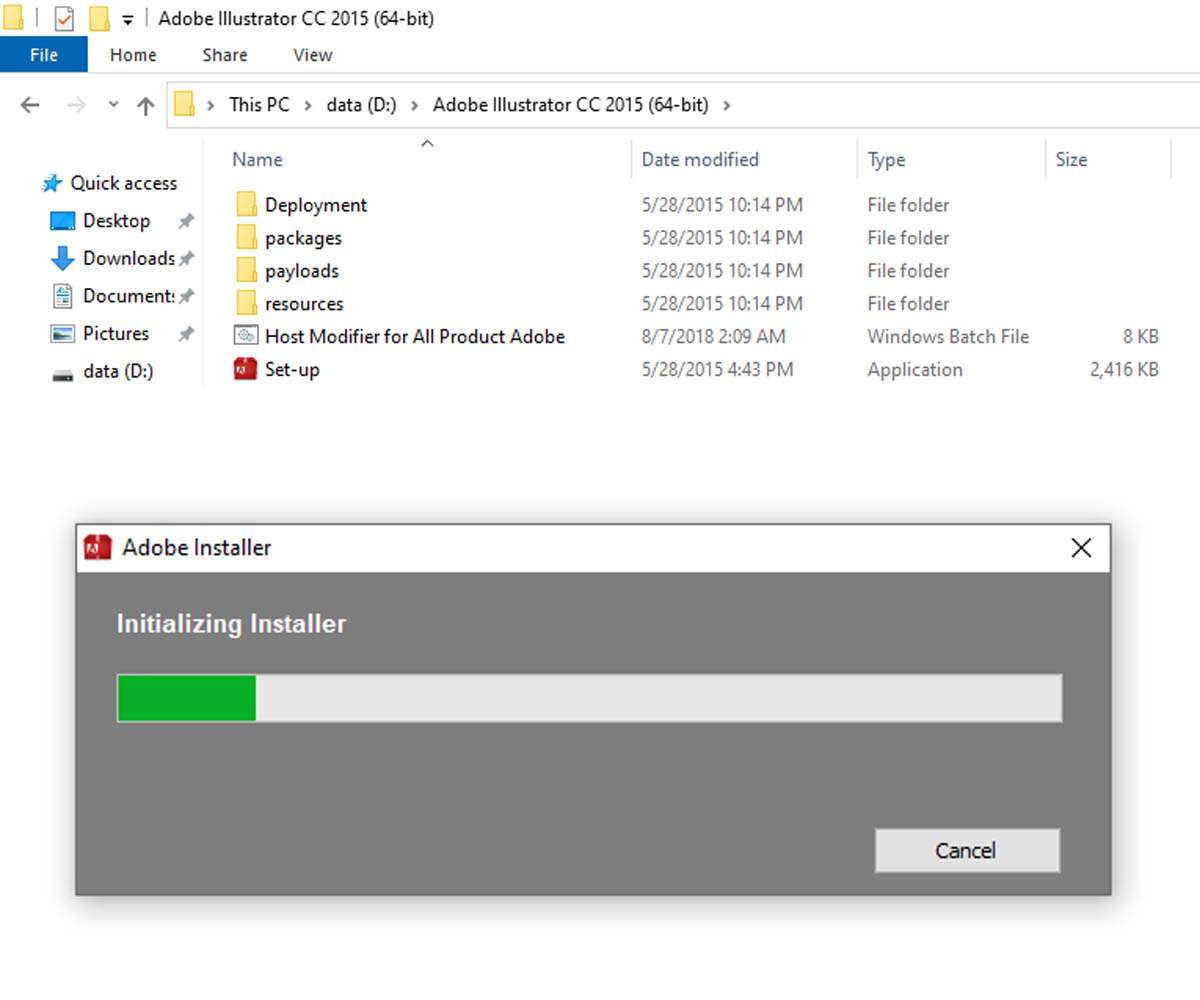This screenshot has width=1200, height=1000.
Task: Expand the chevron before This PC in the address bar
Action: click(211, 105)
